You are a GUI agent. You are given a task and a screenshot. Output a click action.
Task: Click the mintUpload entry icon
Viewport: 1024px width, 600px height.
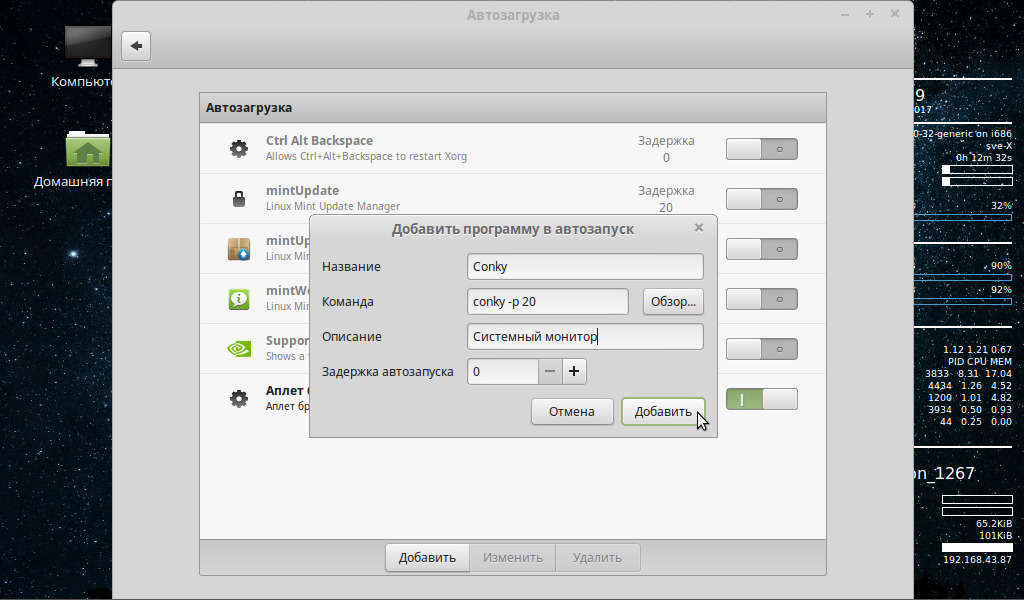pyautogui.click(x=238, y=248)
